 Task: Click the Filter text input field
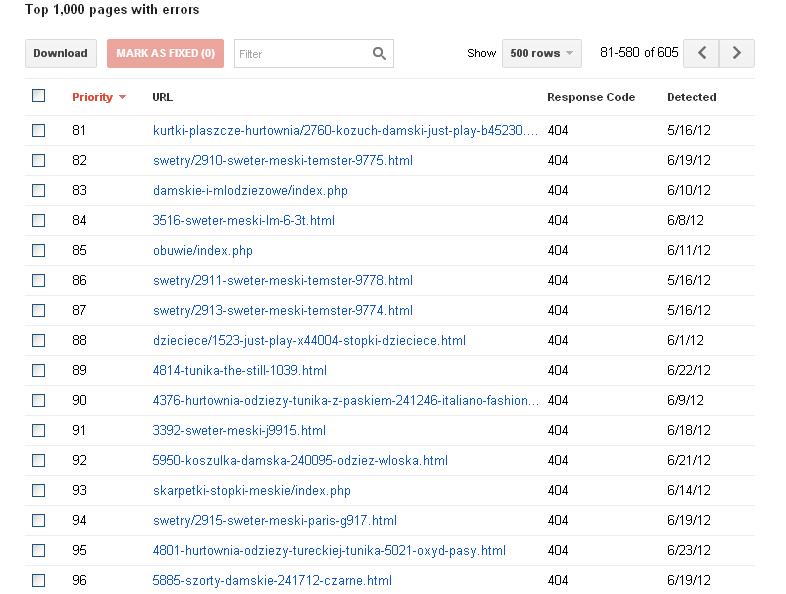tap(302, 54)
